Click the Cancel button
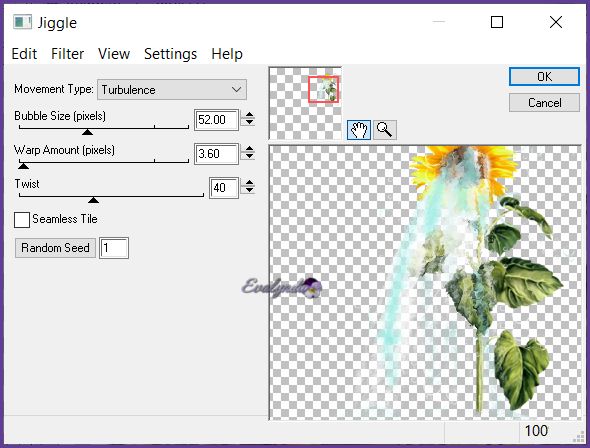The image size is (590, 448). tap(544, 103)
